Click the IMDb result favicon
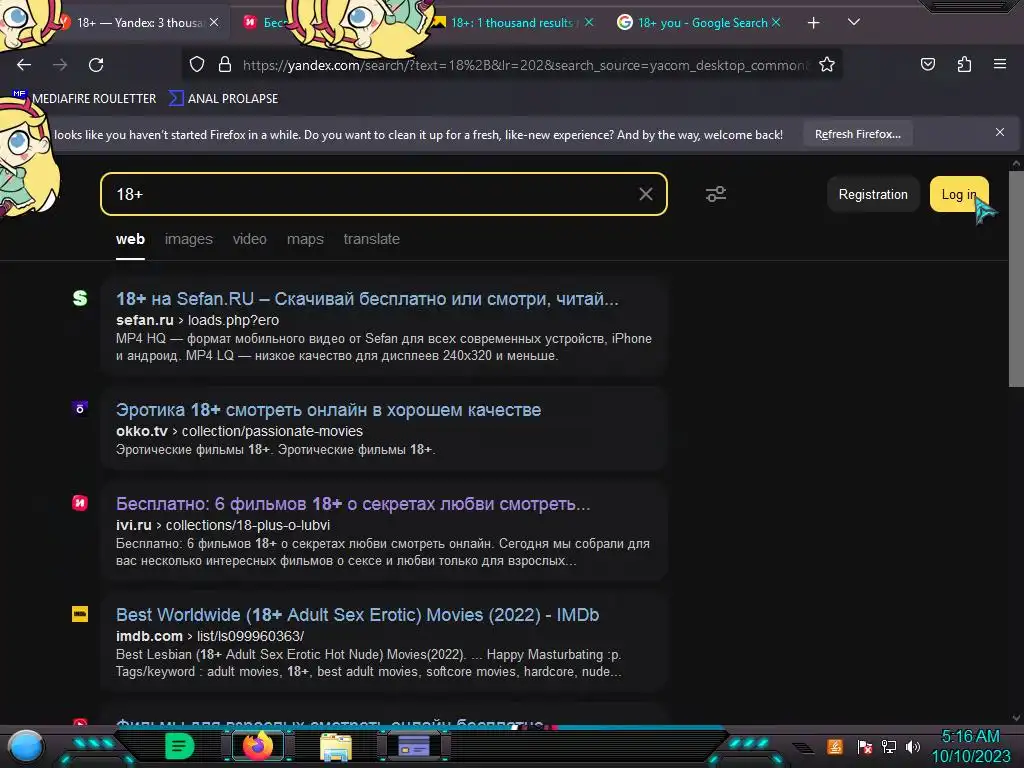Viewport: 1024px width, 768px height. click(80, 614)
